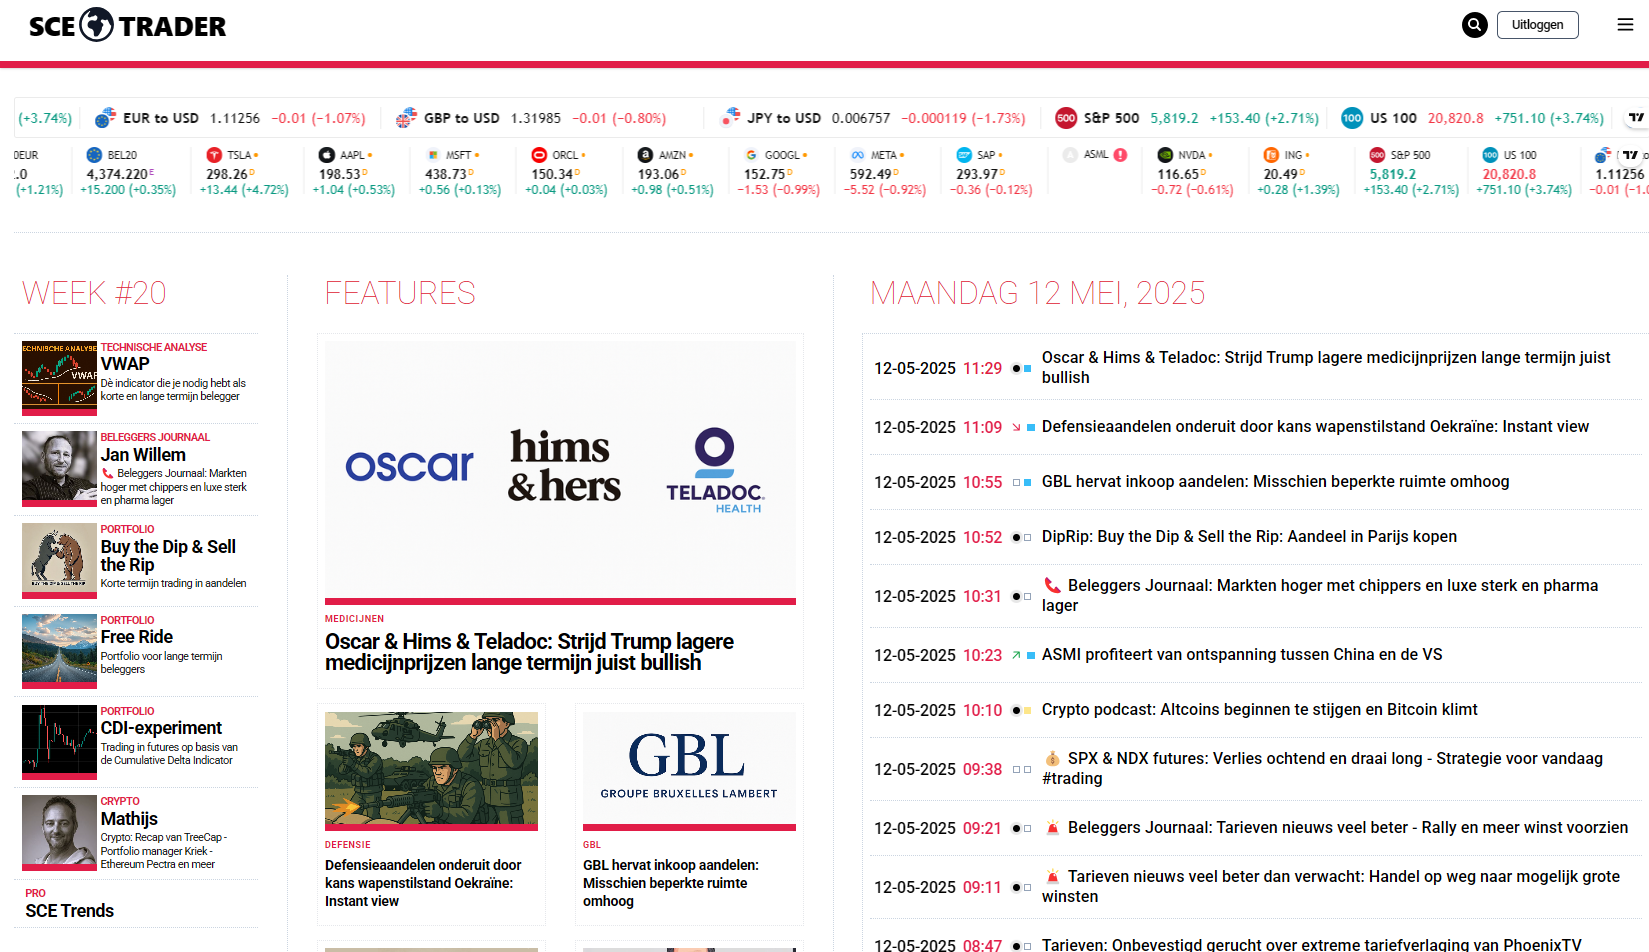The image size is (1649, 952).
Task: Open the Defensieaandelen feature card headline
Action: (x=423, y=883)
